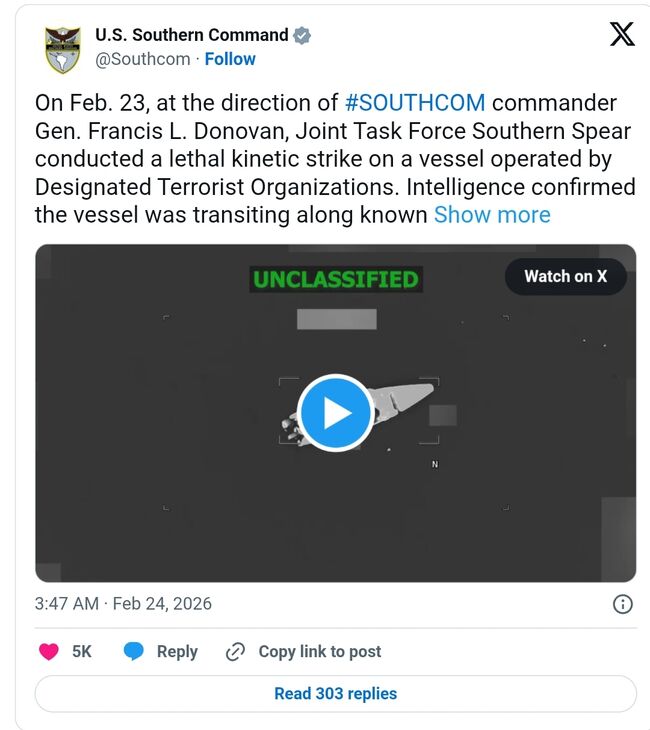Follow the Southcom account
Viewport: 650px width, 730px height.
[x=230, y=59]
